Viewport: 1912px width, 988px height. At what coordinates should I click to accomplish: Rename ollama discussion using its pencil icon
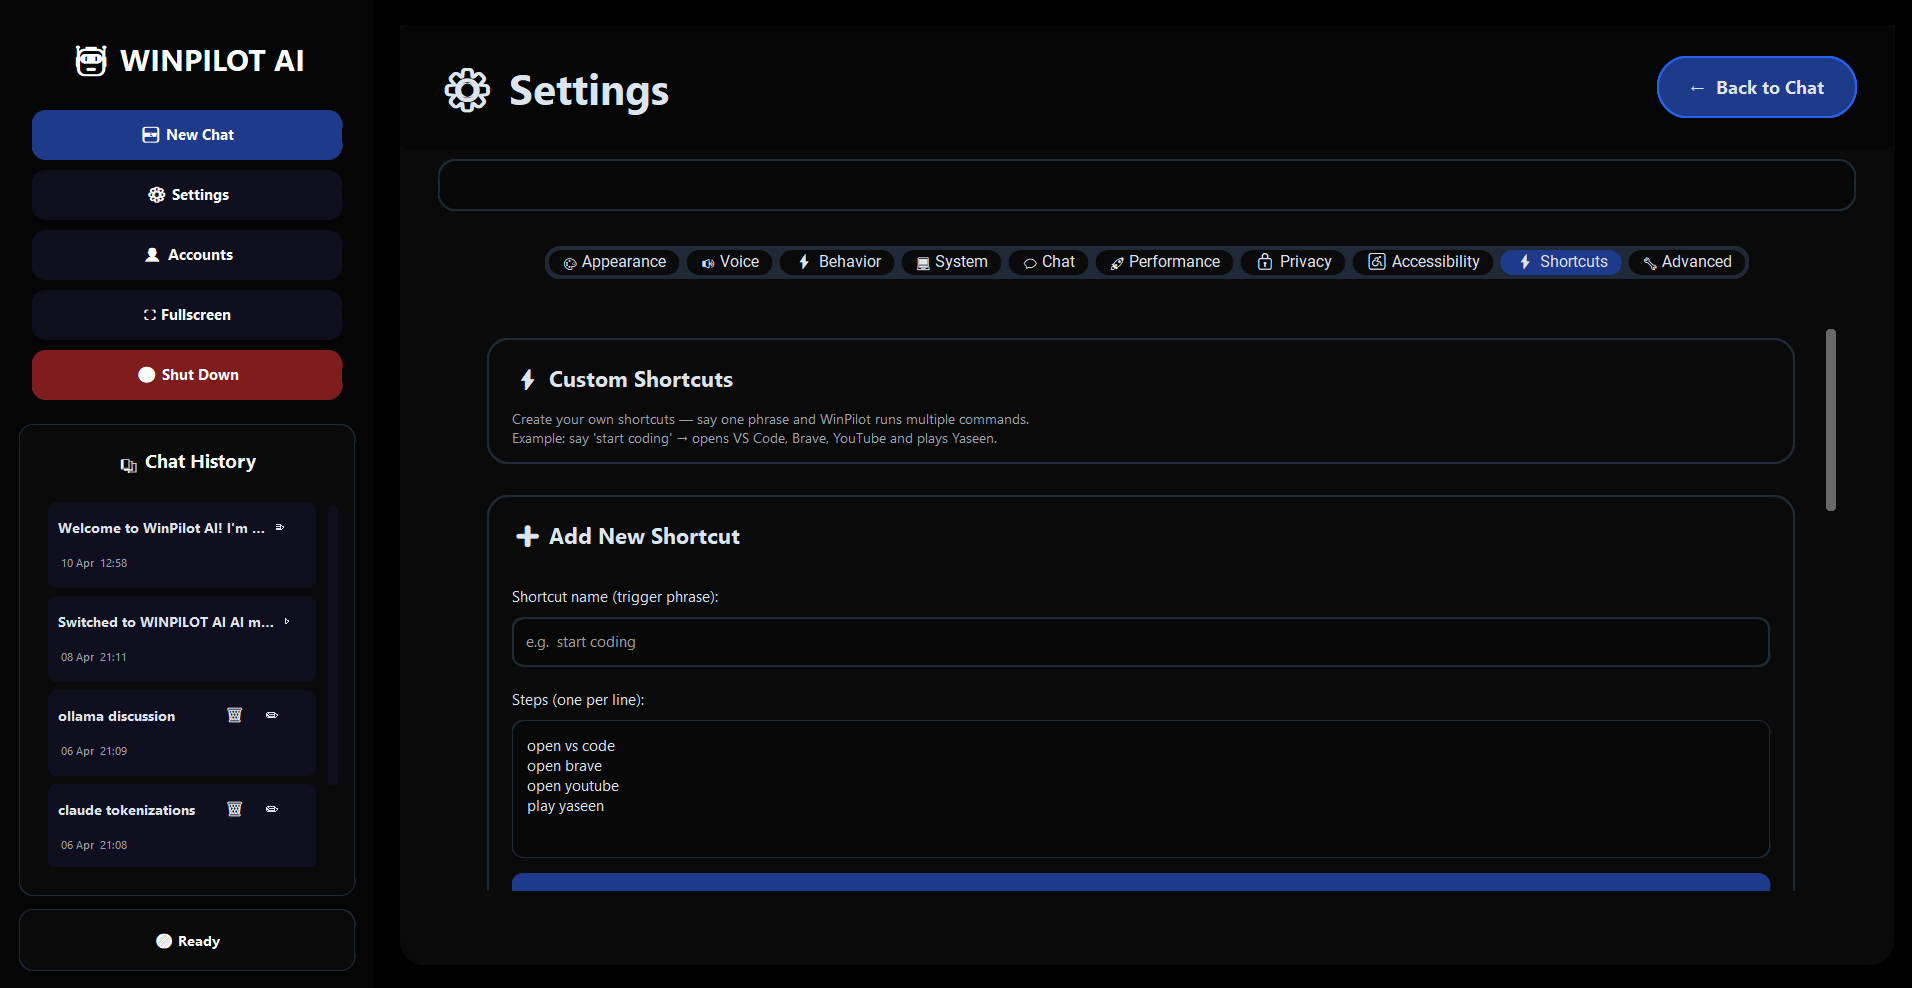(x=272, y=715)
